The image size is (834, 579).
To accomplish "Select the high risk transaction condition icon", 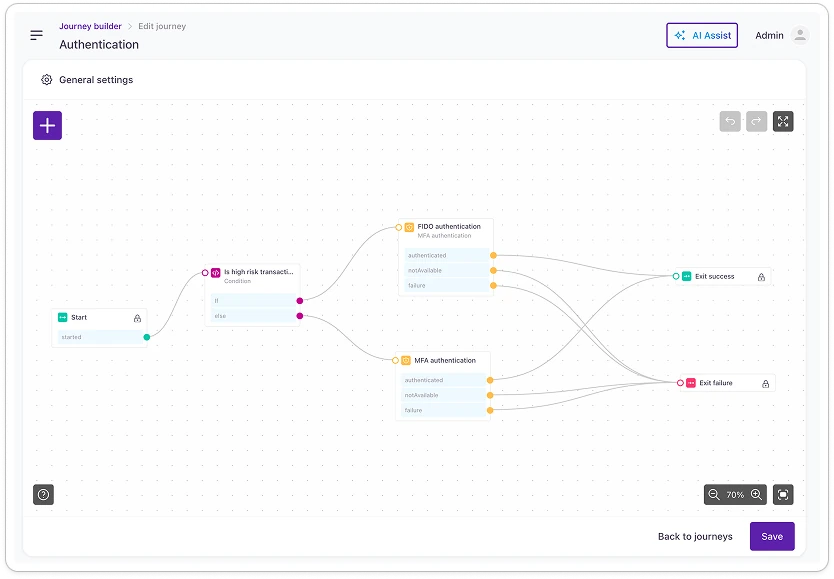I will point(215,272).
